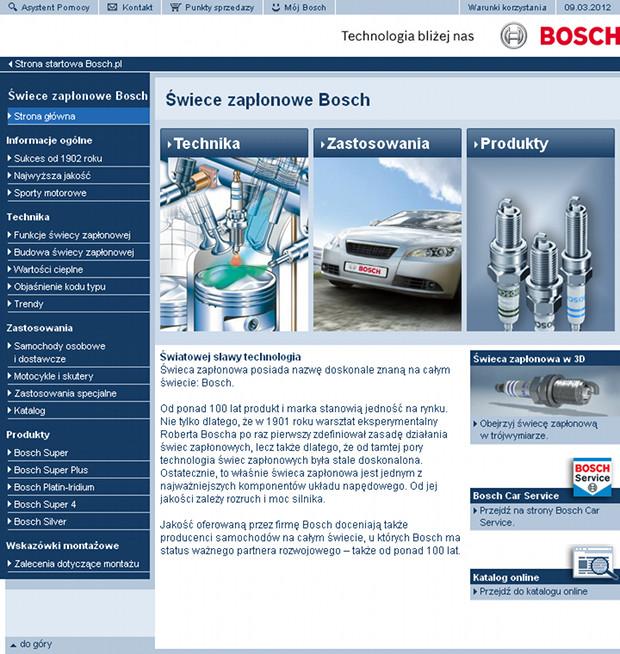Viewport: 620px width, 654px height.
Task: Click the 3D spark plug thumbnail
Action: (545, 392)
